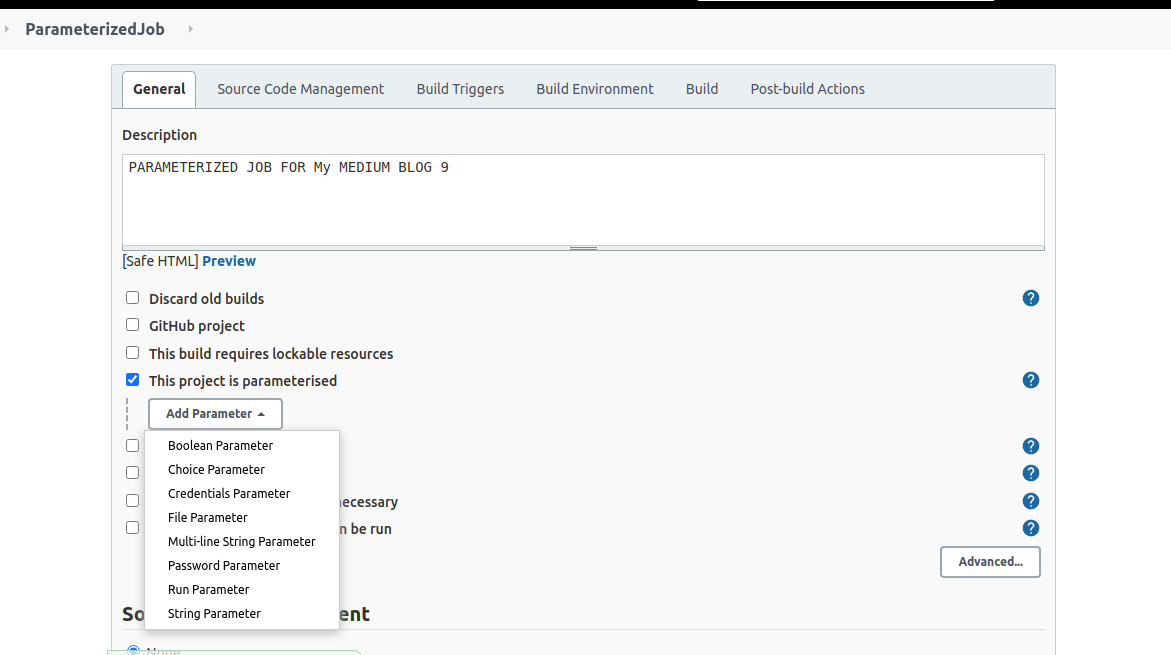Click the "Preview" link below the description
This screenshot has width=1171, height=655.
(x=229, y=260)
